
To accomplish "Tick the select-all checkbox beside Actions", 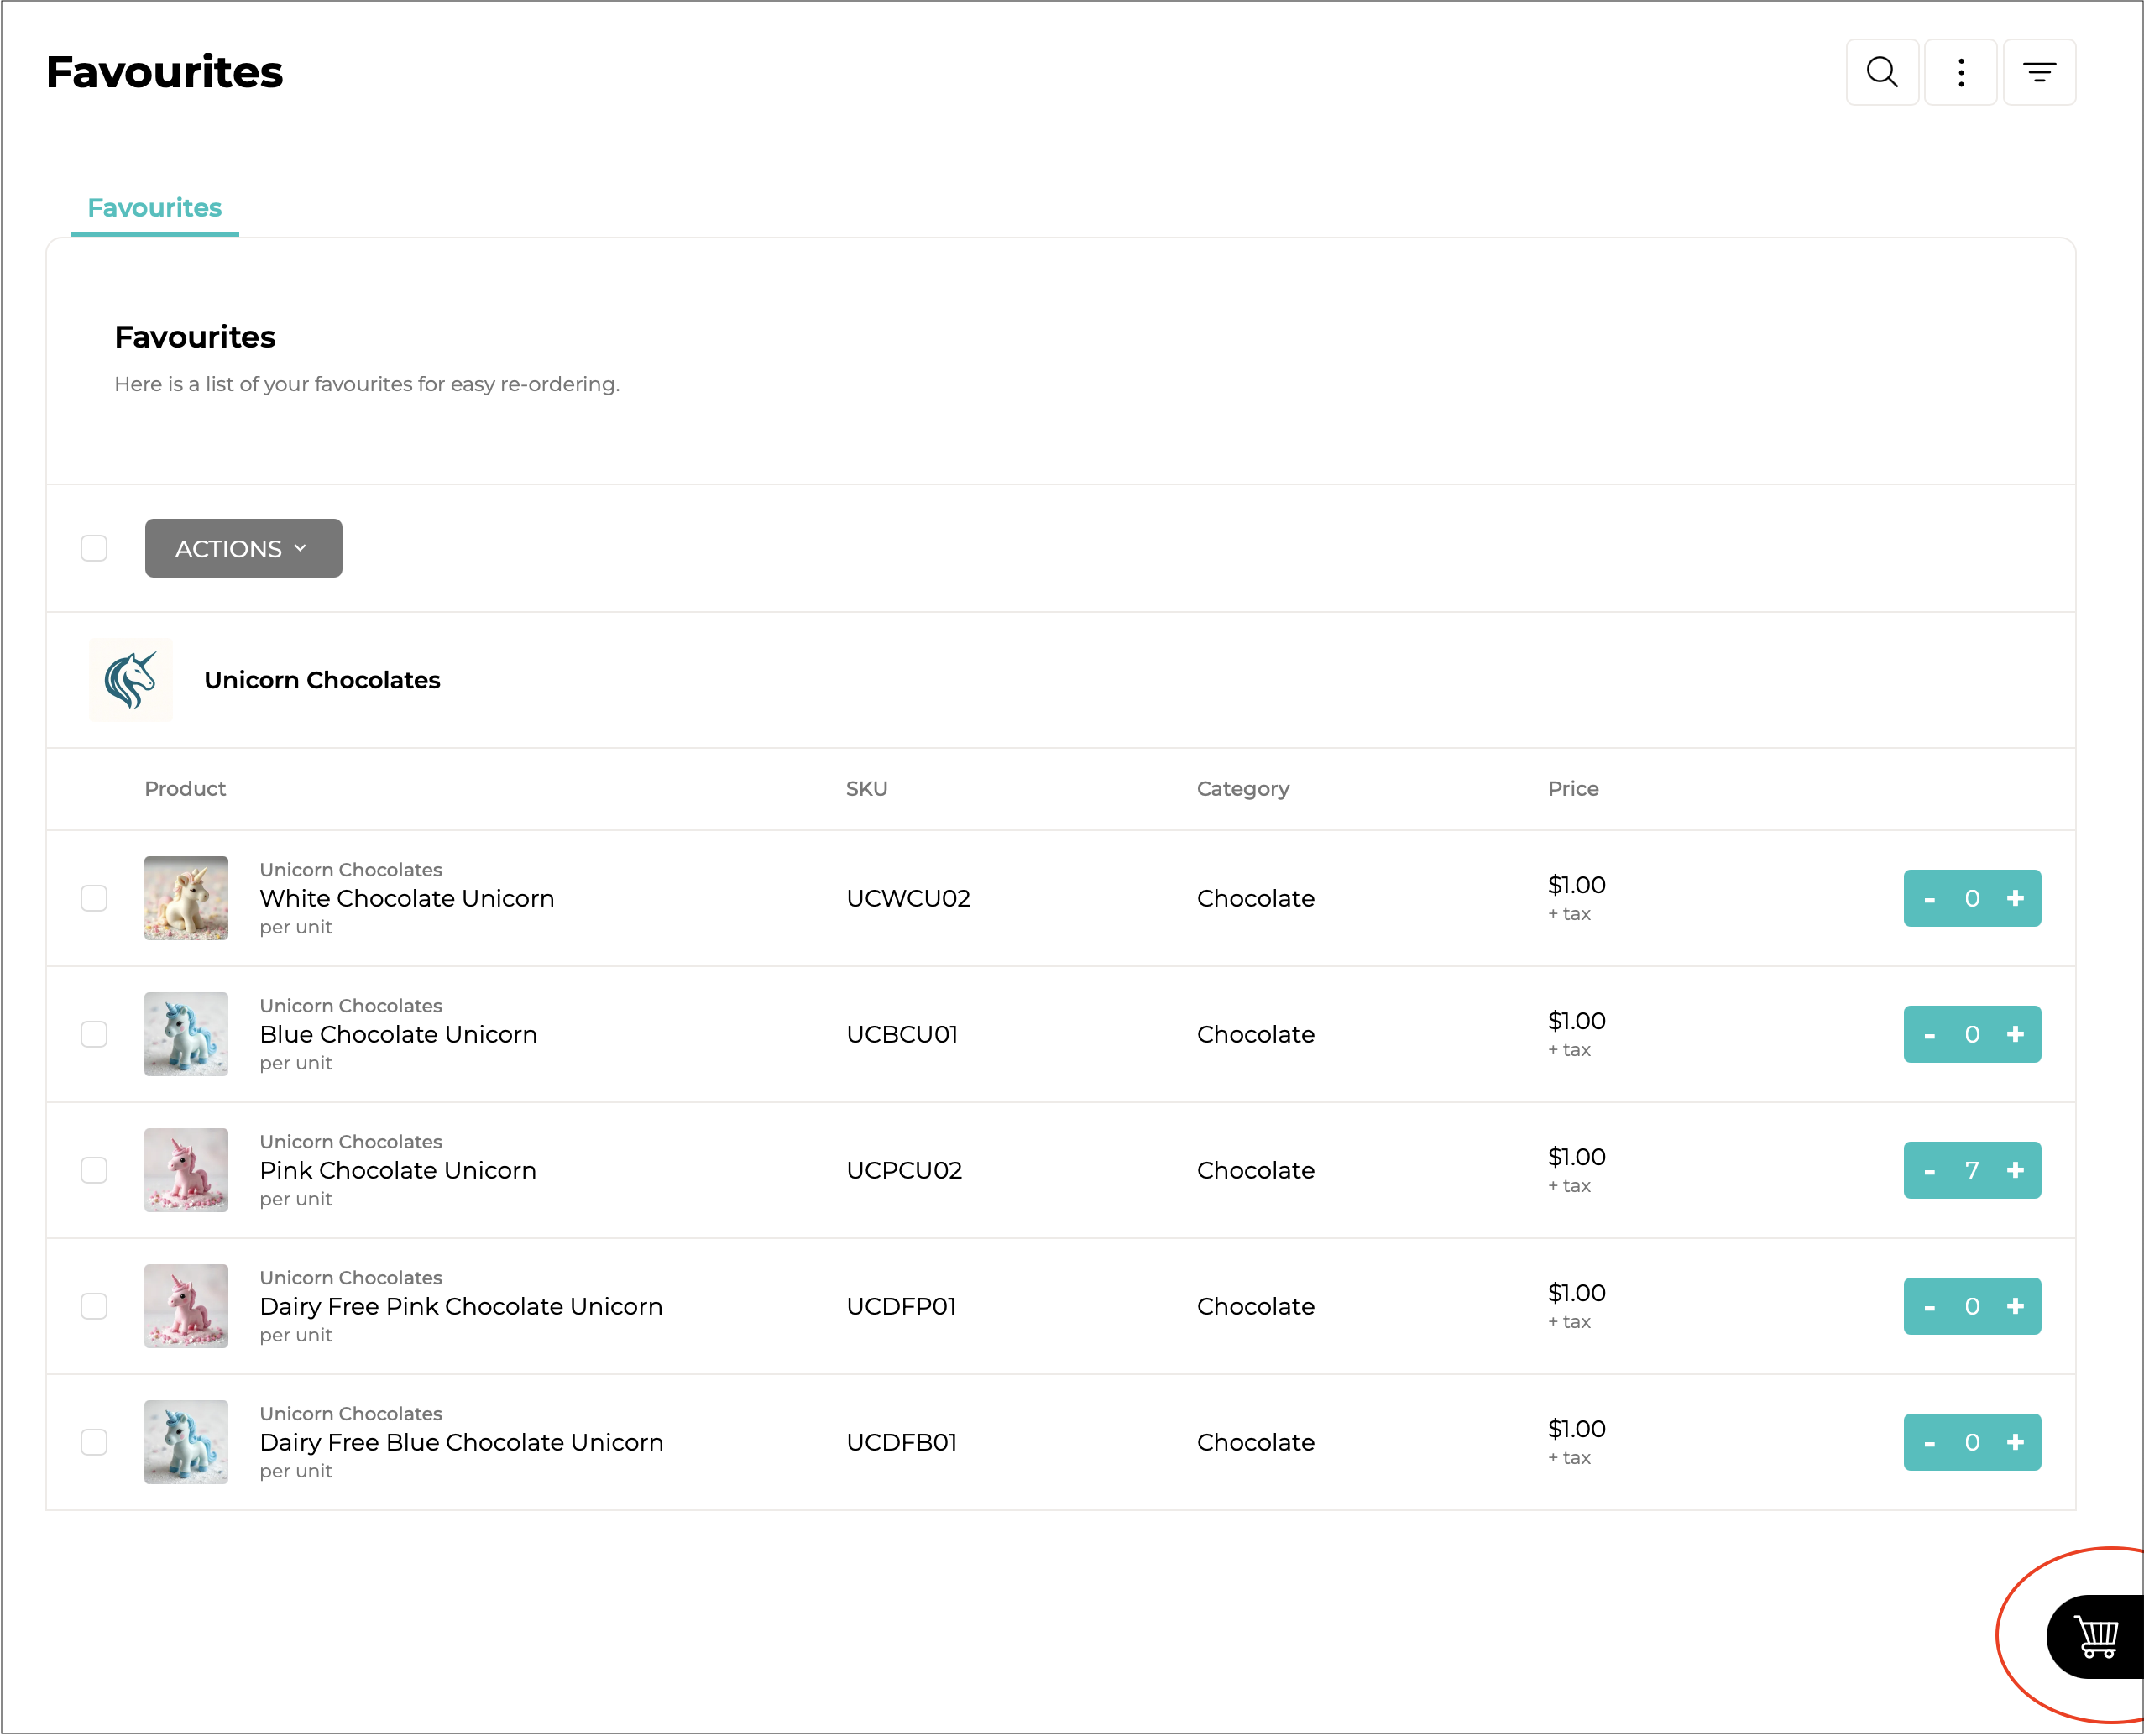I will click(94, 548).
